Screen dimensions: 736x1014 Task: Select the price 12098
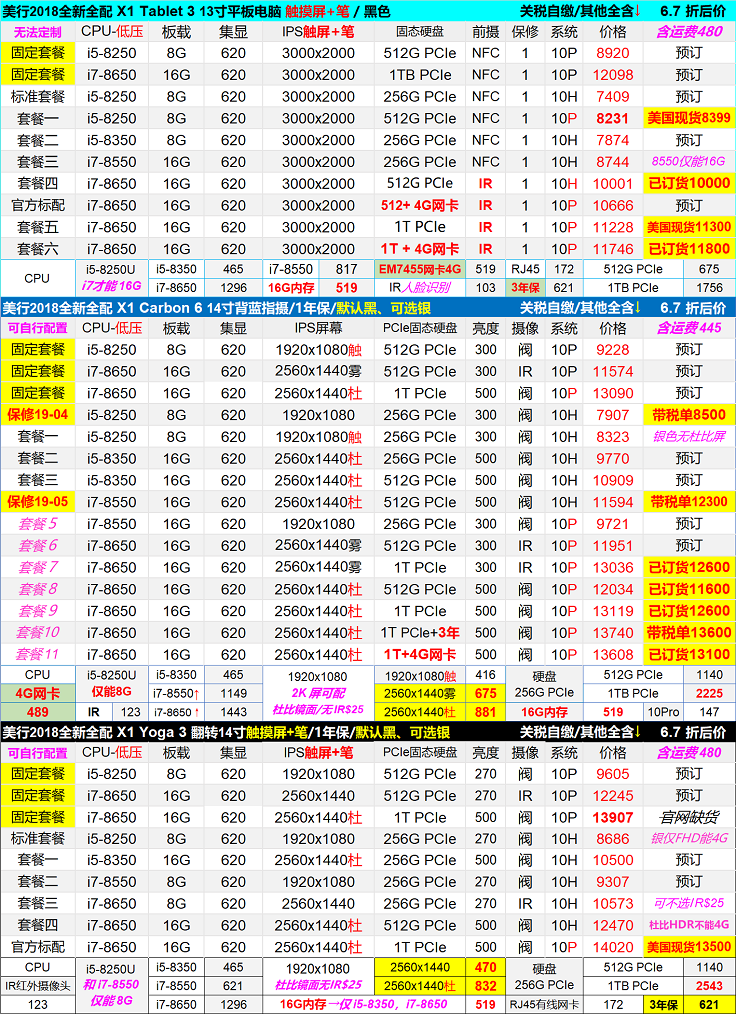(x=612, y=75)
